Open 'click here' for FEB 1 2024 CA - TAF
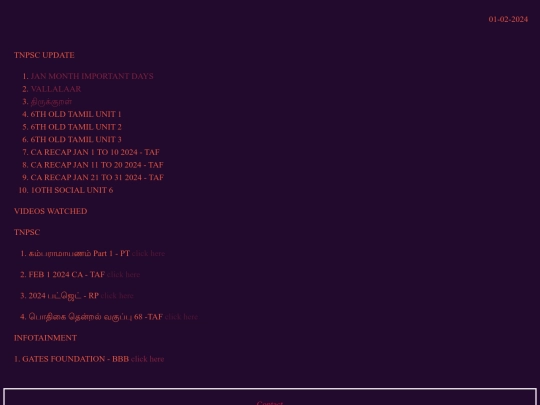Viewport: 540px width, 405px height. click(x=124, y=274)
